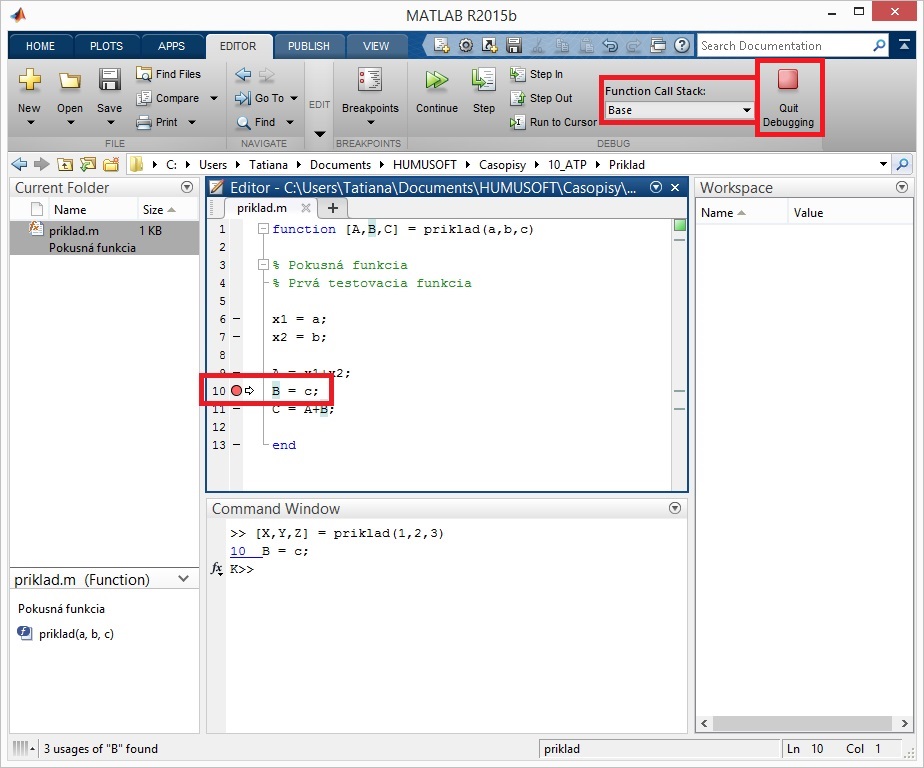This screenshot has height=768, width=924.
Task: Open Current Folder panel actions menu
Action: 187,187
